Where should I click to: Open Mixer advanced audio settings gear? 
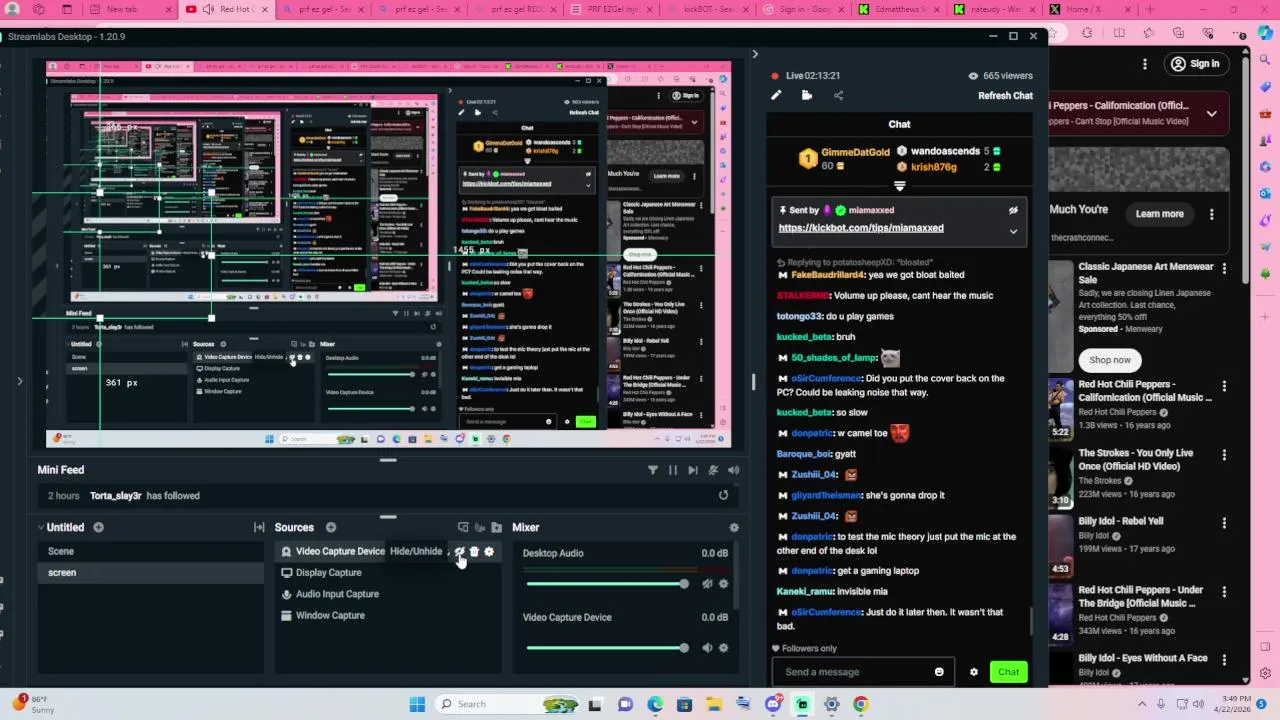point(734,527)
